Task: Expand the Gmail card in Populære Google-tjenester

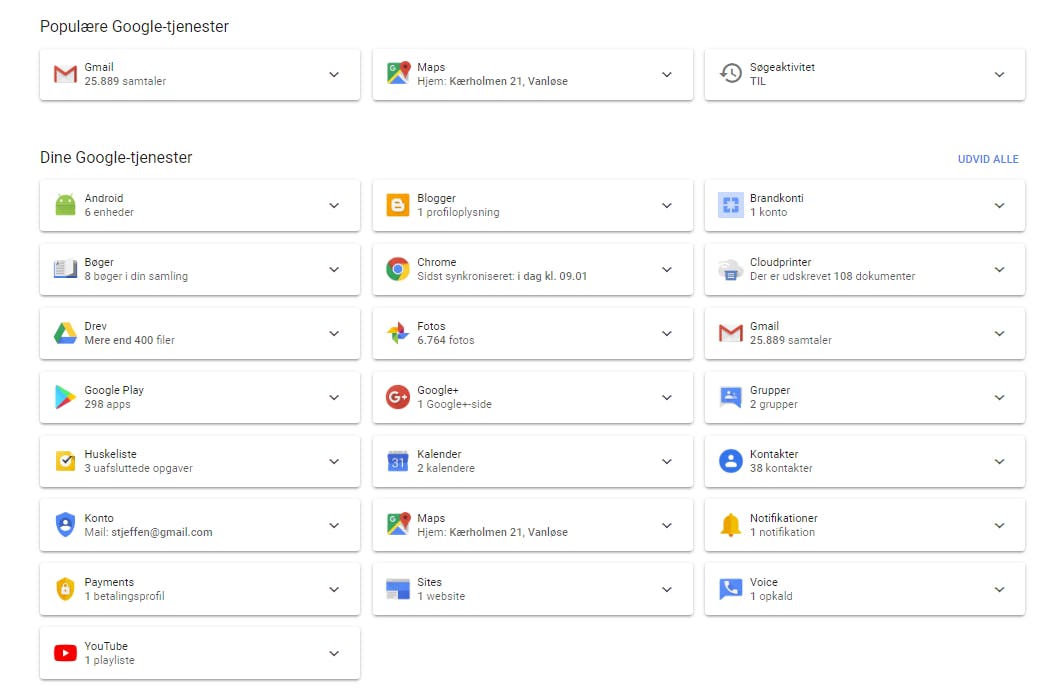Action: click(x=334, y=74)
